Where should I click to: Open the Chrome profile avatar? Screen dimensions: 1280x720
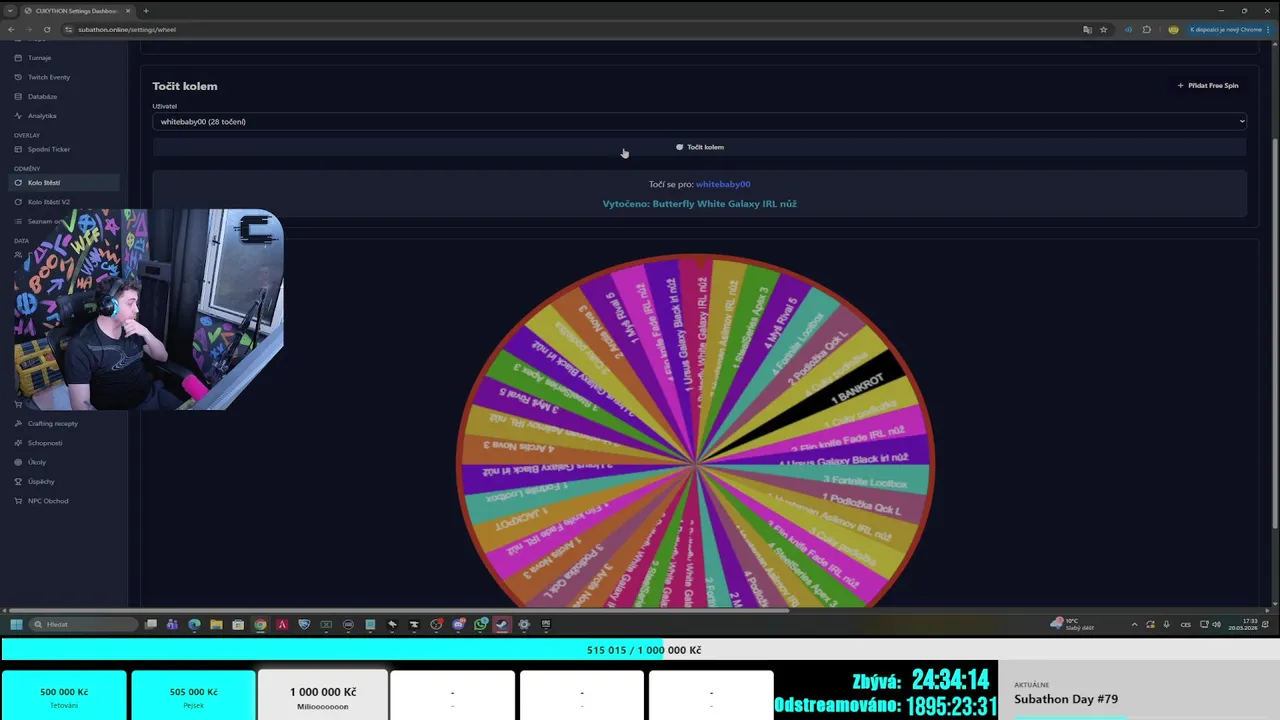[1173, 29]
